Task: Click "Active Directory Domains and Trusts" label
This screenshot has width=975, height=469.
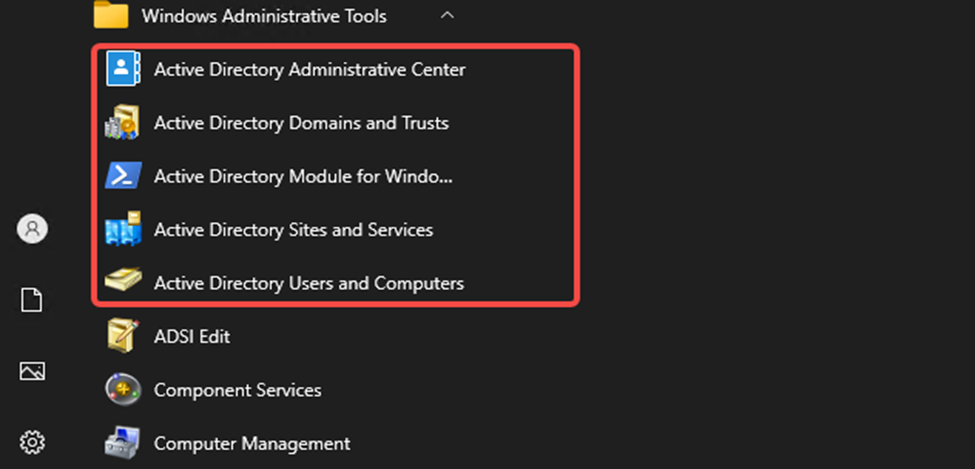Action: (x=301, y=123)
